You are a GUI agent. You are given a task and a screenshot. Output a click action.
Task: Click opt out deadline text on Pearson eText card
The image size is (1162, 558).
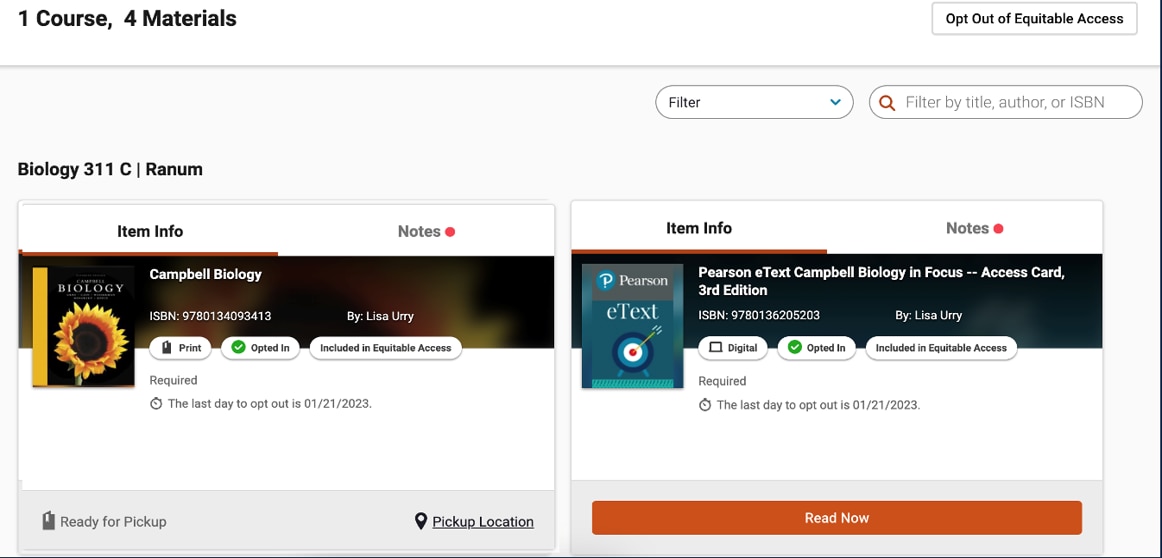click(x=818, y=405)
